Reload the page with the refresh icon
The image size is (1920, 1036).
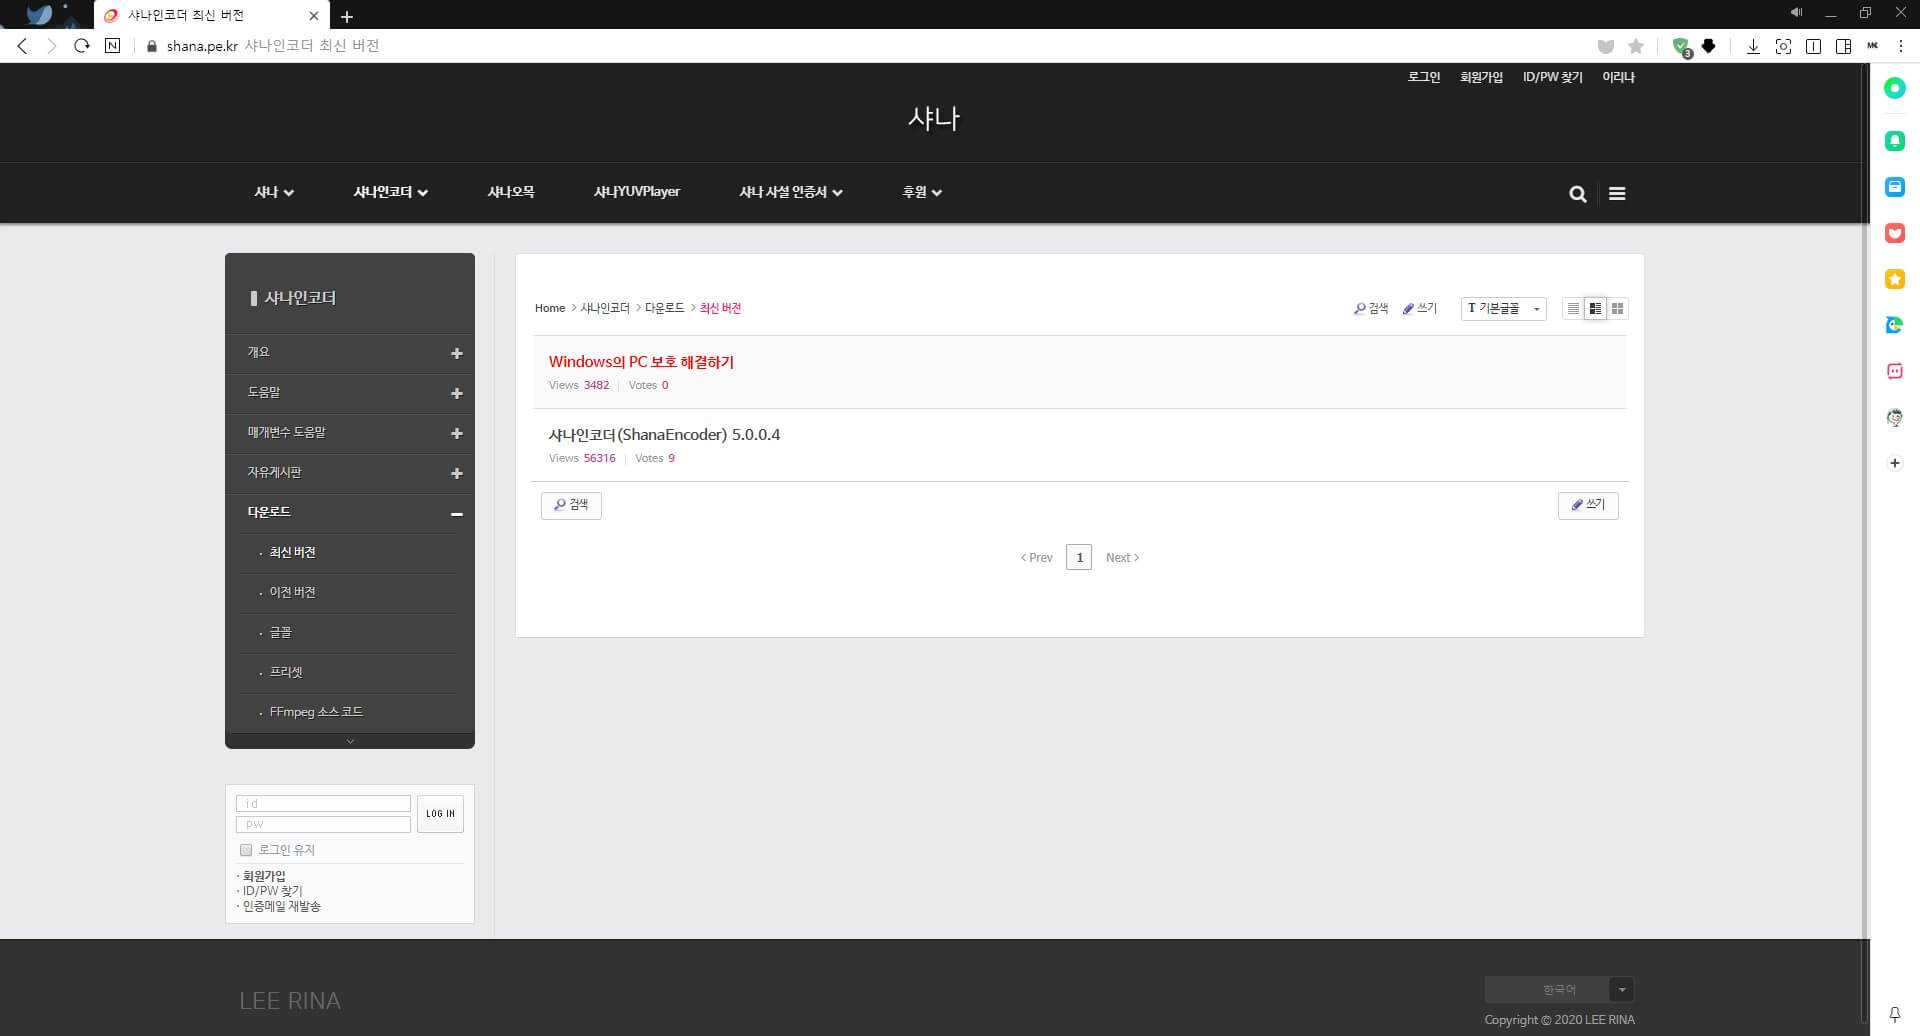[82, 46]
